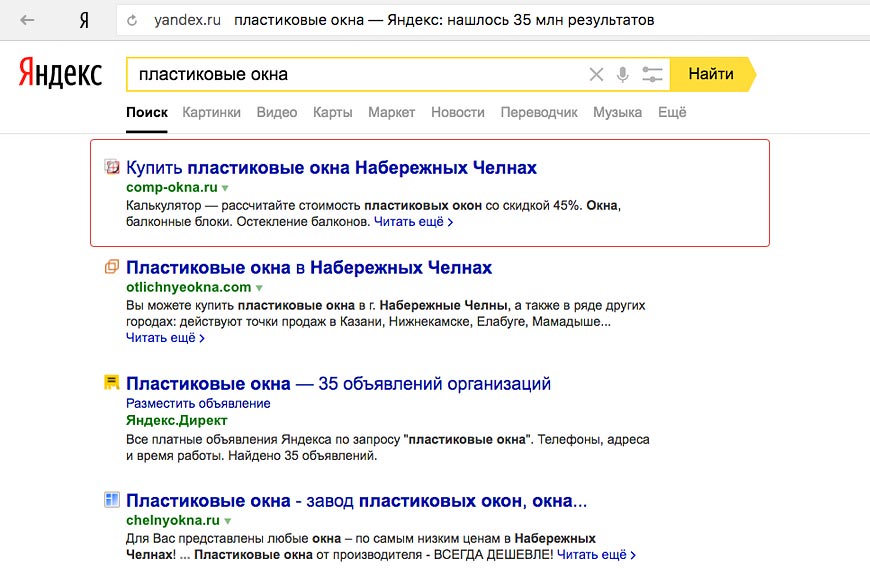Click favicon of comp-okna.ru result

[112, 167]
